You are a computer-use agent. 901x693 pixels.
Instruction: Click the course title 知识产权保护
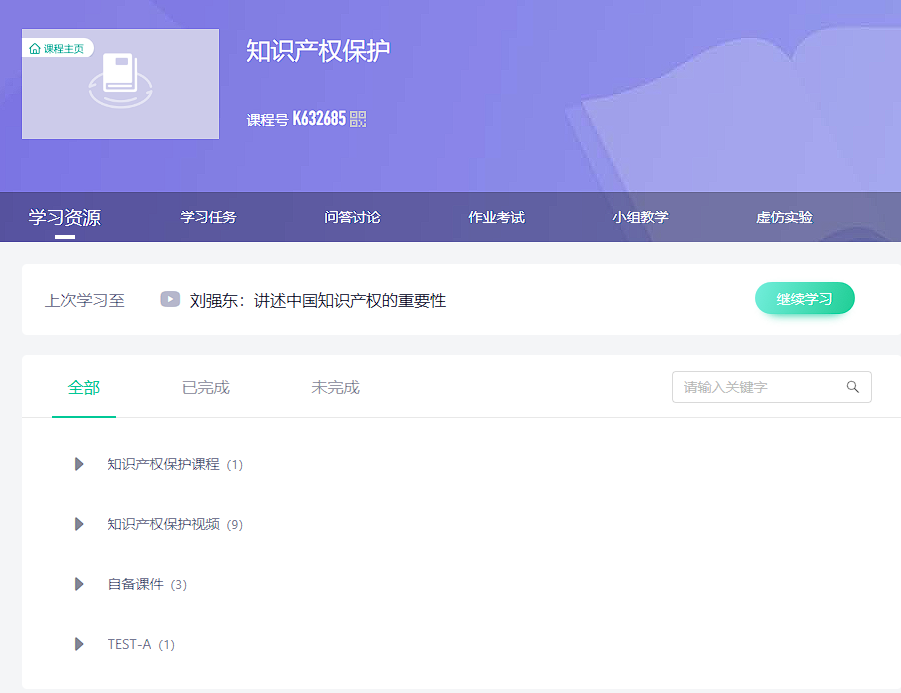click(x=318, y=51)
